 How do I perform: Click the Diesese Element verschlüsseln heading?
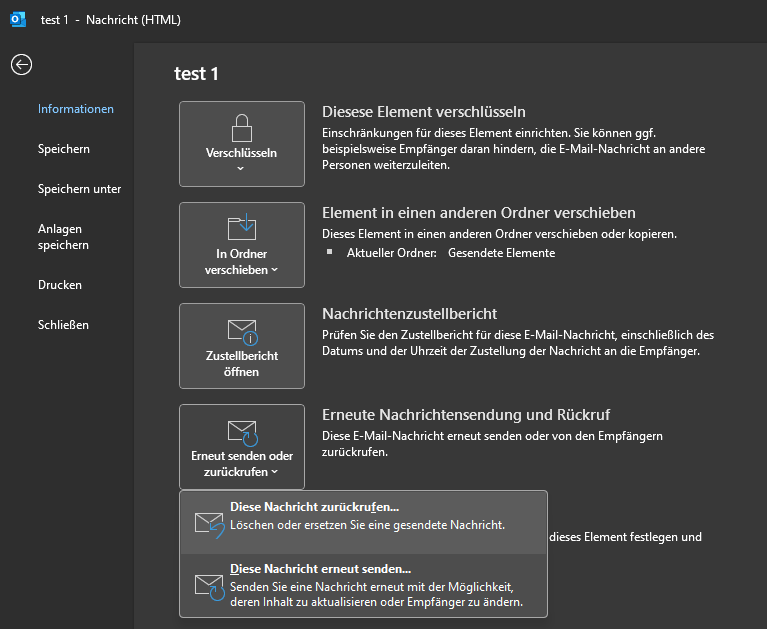coord(424,112)
